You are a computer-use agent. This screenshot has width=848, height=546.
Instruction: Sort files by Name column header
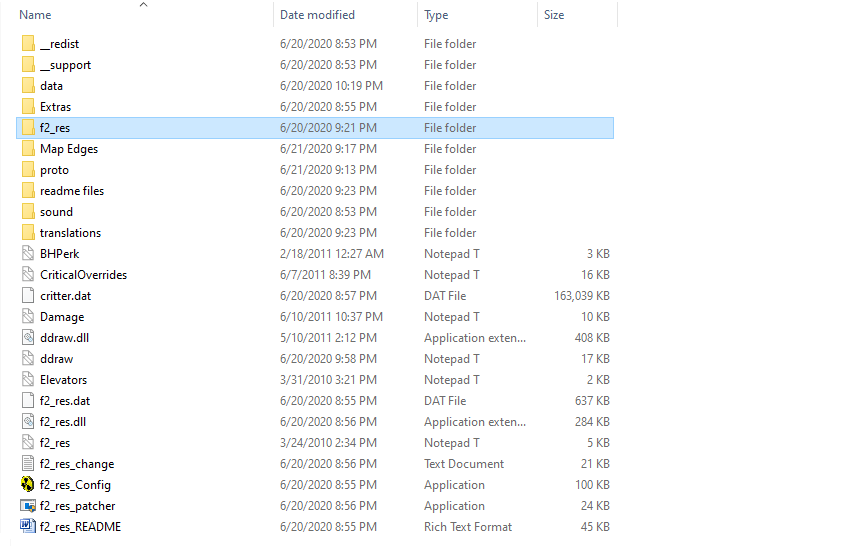coord(35,15)
